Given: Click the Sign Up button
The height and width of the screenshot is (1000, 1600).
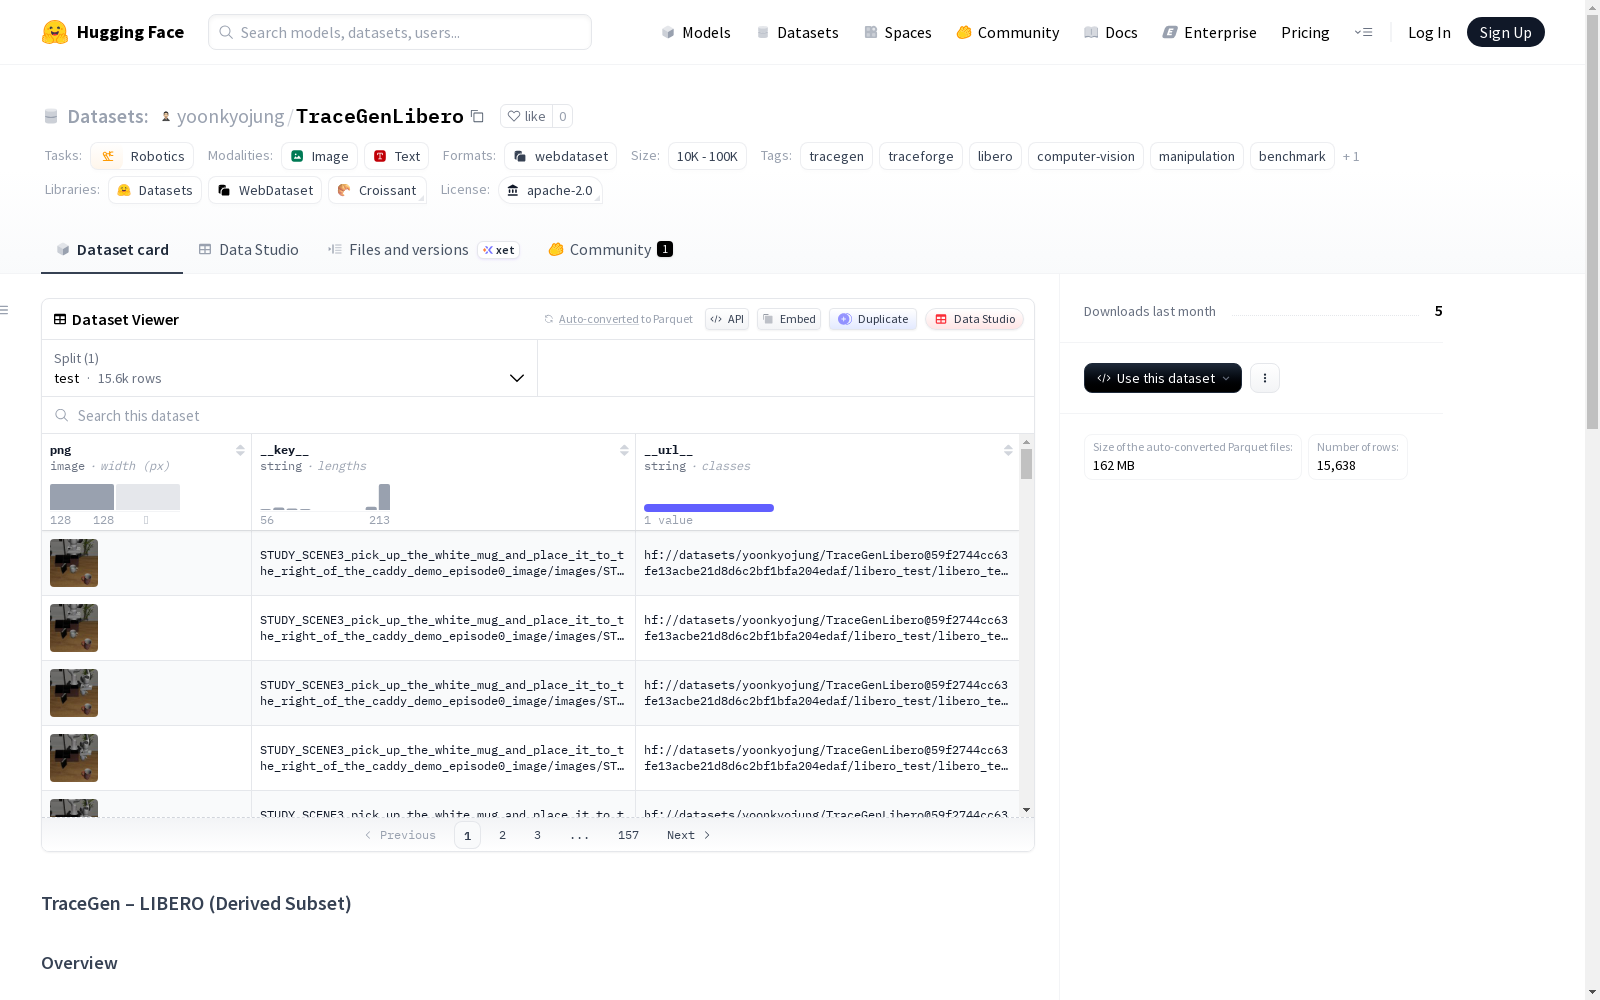Looking at the screenshot, I should (1506, 32).
